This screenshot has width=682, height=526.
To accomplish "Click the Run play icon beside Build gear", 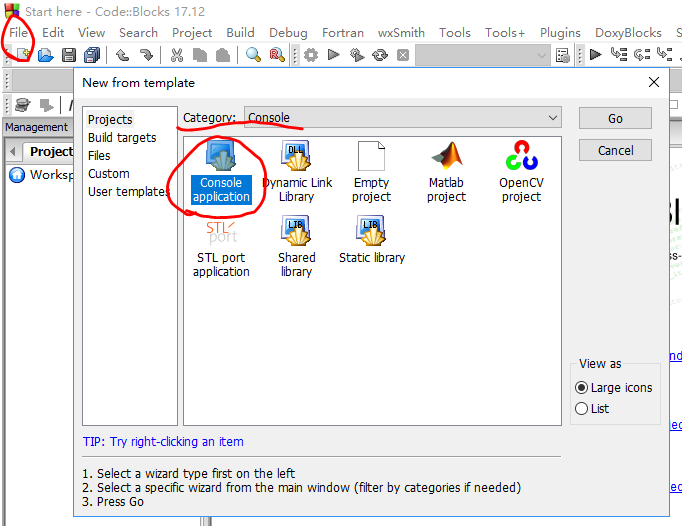I will [x=334, y=55].
